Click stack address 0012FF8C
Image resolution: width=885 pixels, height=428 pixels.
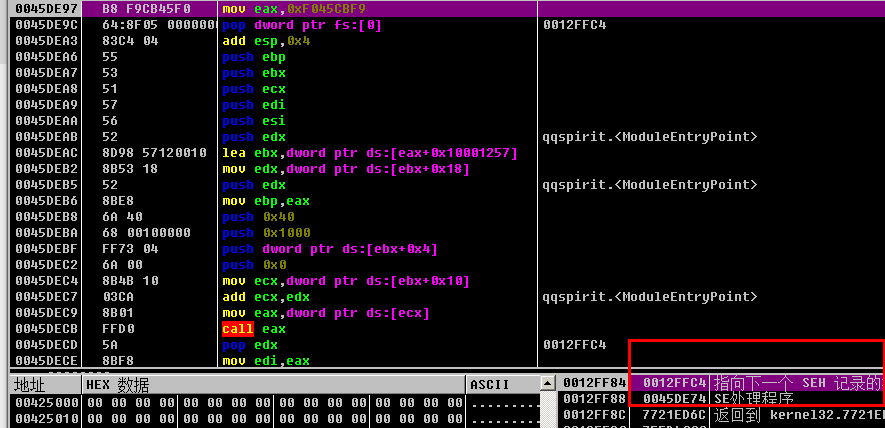click(x=595, y=415)
